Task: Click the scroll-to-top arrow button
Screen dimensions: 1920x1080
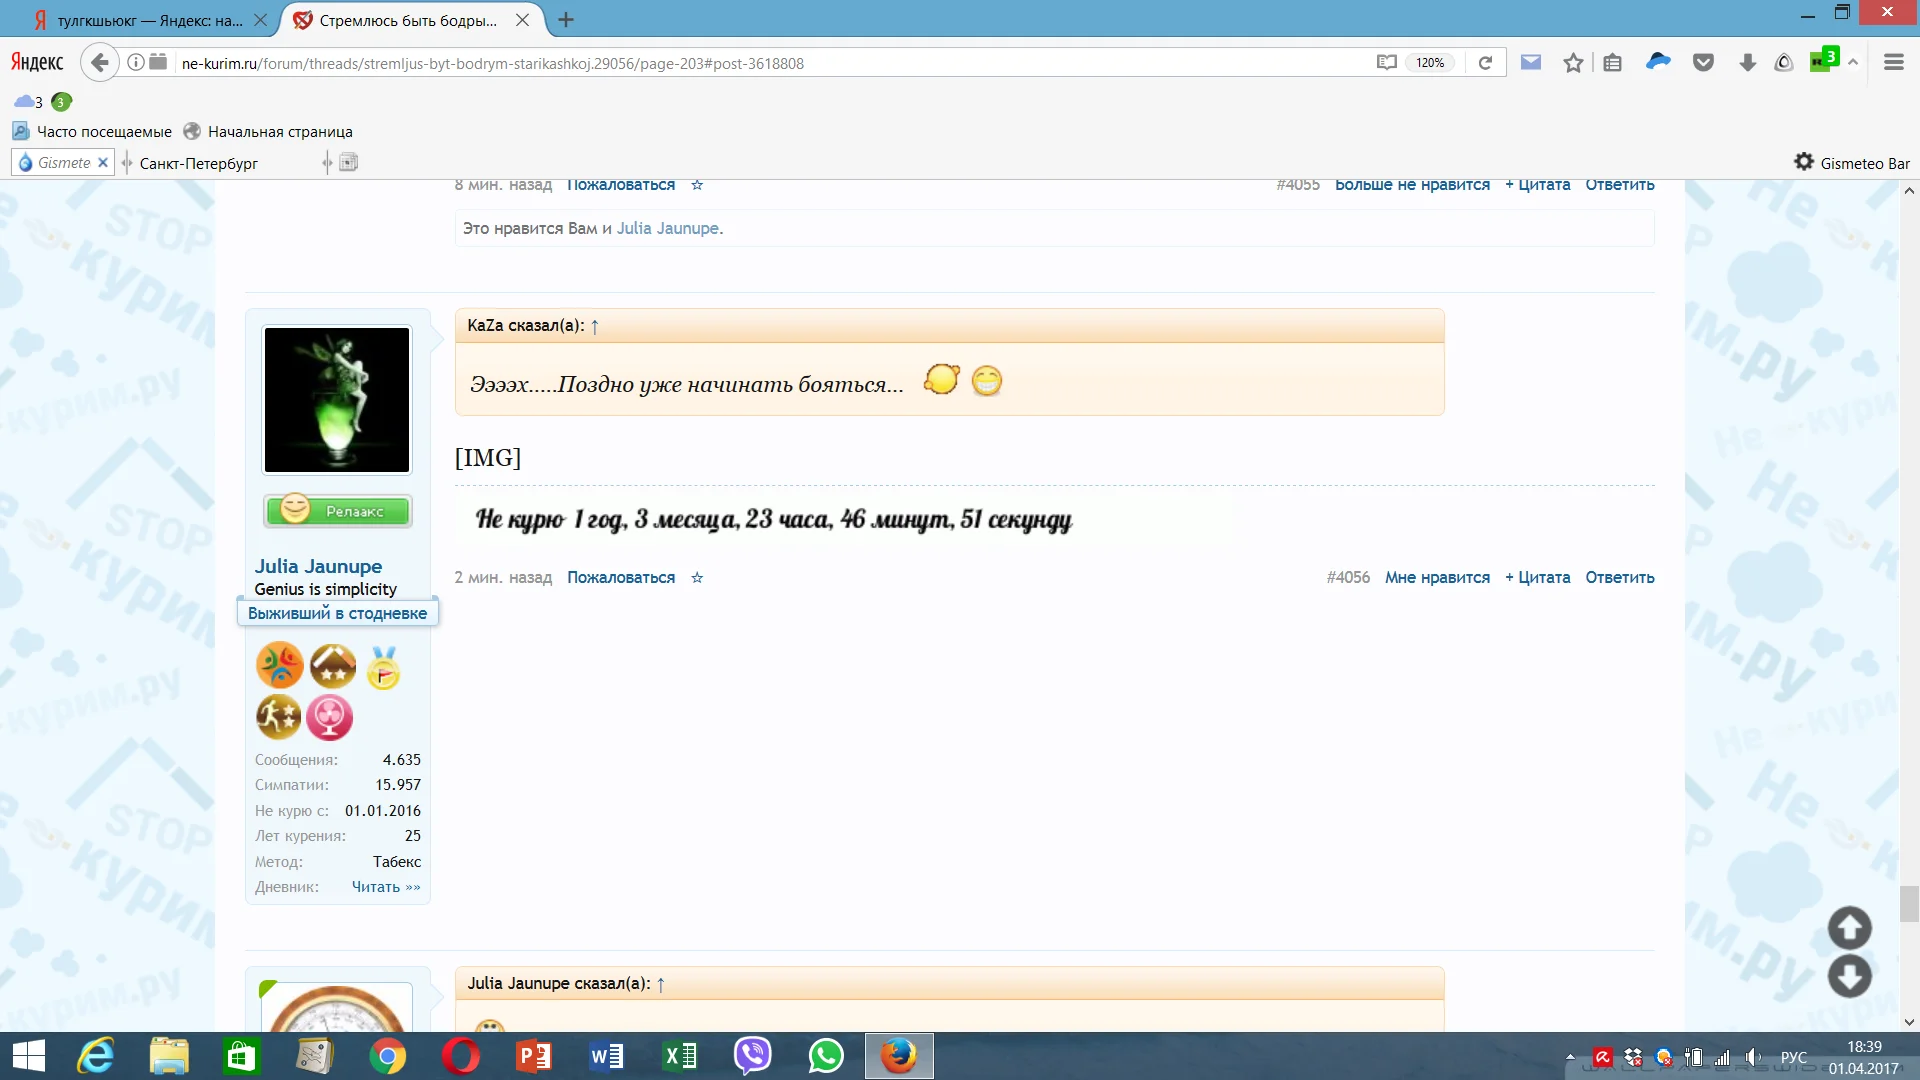Action: pyautogui.click(x=1849, y=928)
